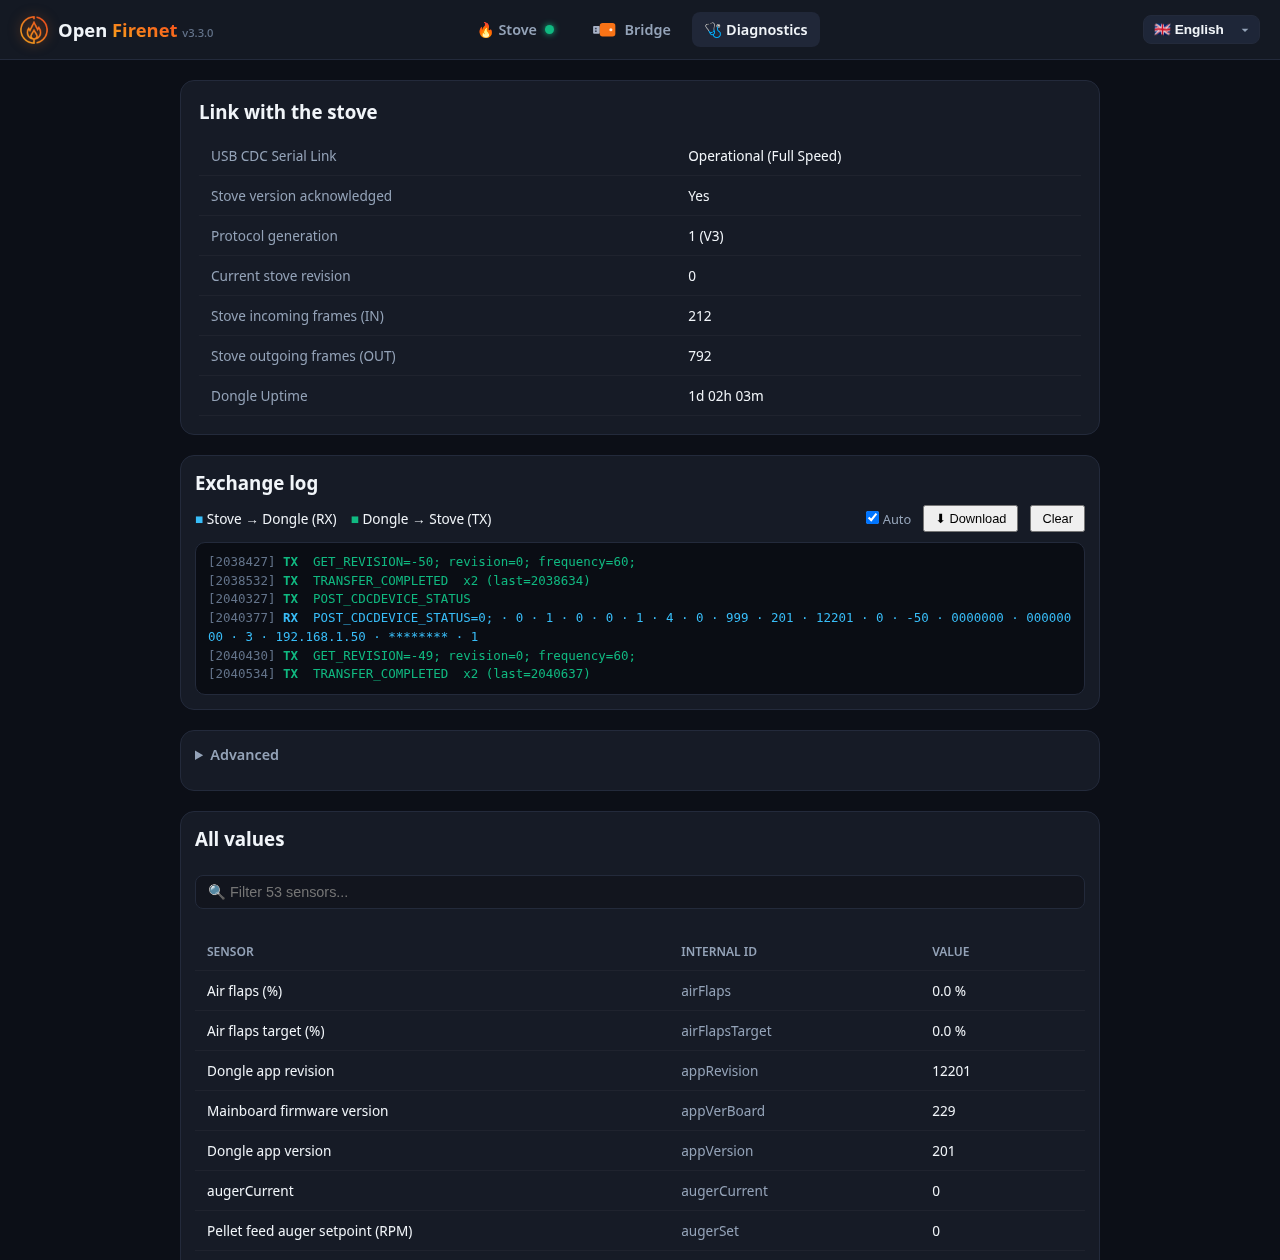1280x1260 pixels.
Task: Select the Air flaps target (%) row
Action: (x=640, y=1031)
